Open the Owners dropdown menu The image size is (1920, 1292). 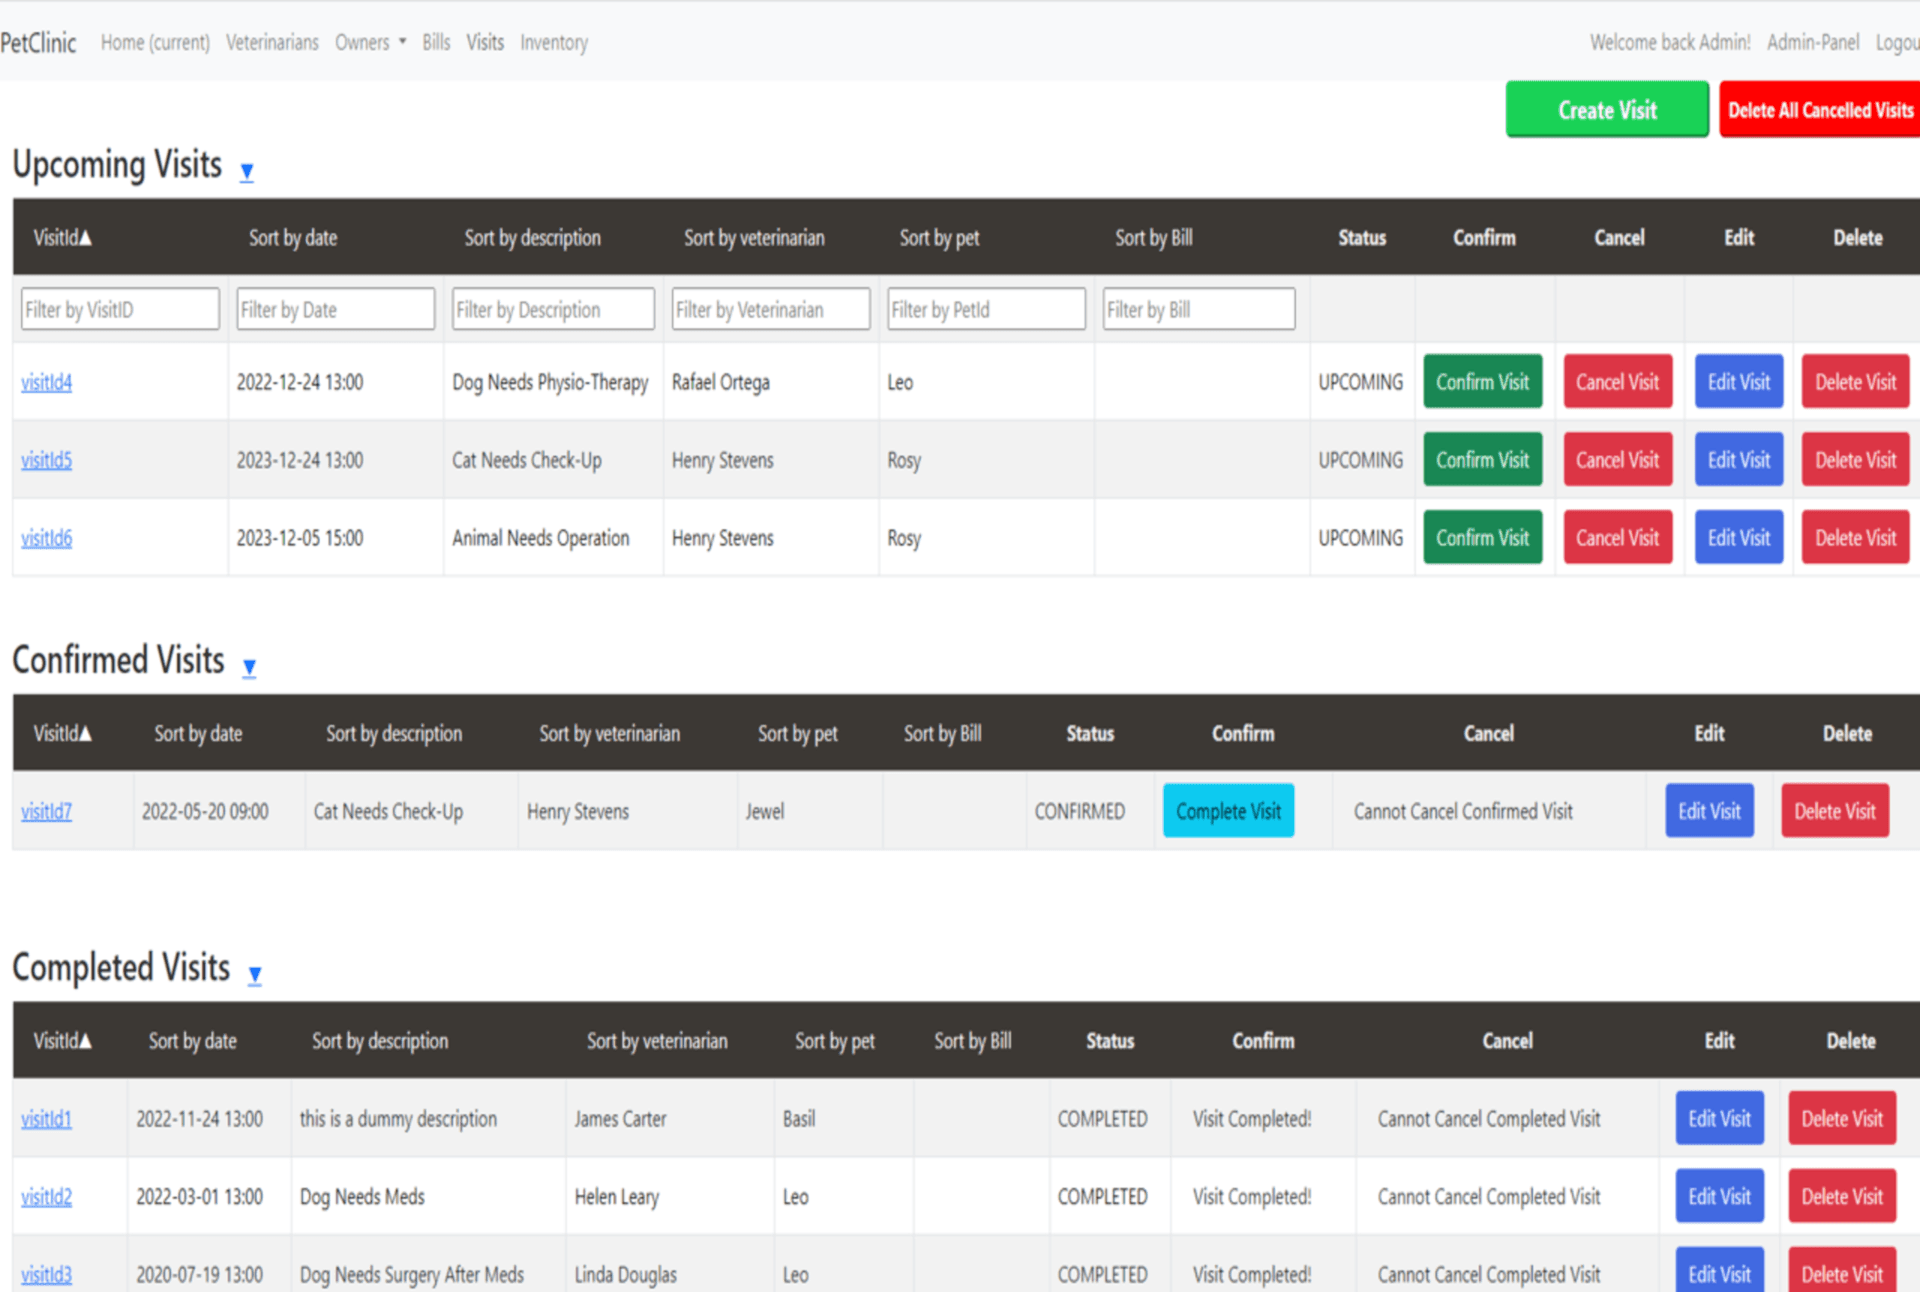coord(370,42)
